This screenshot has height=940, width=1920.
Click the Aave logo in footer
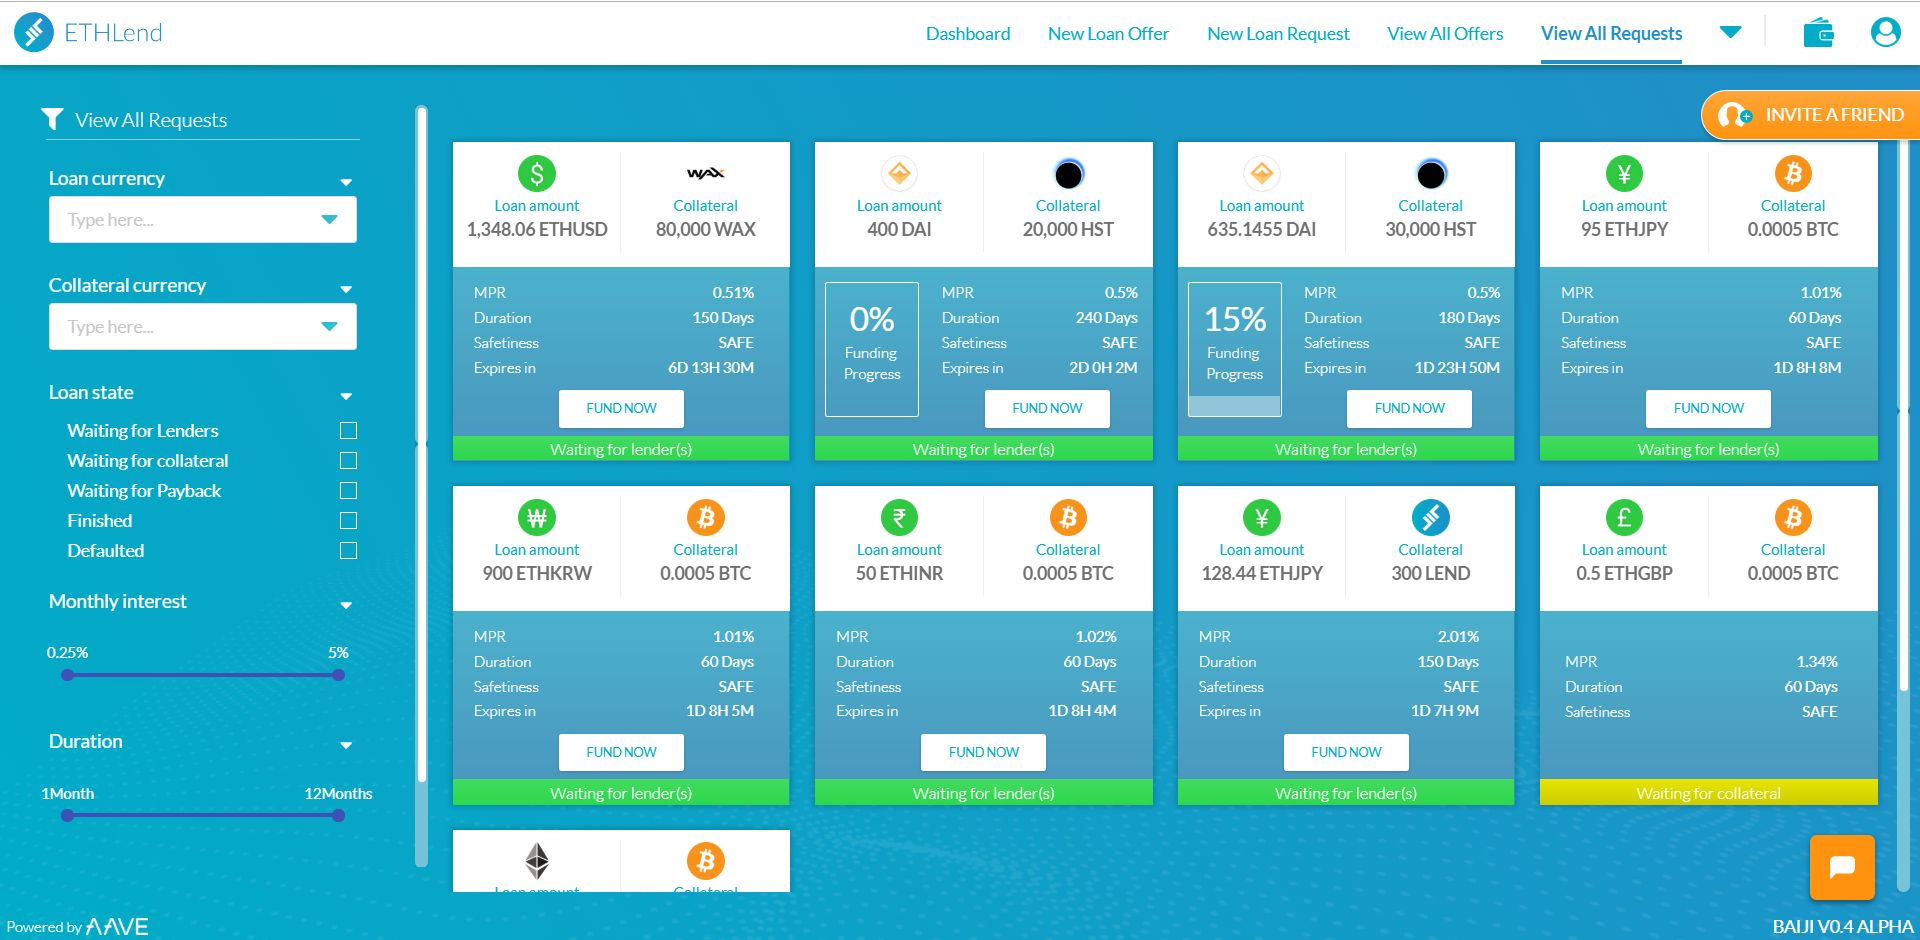(117, 926)
